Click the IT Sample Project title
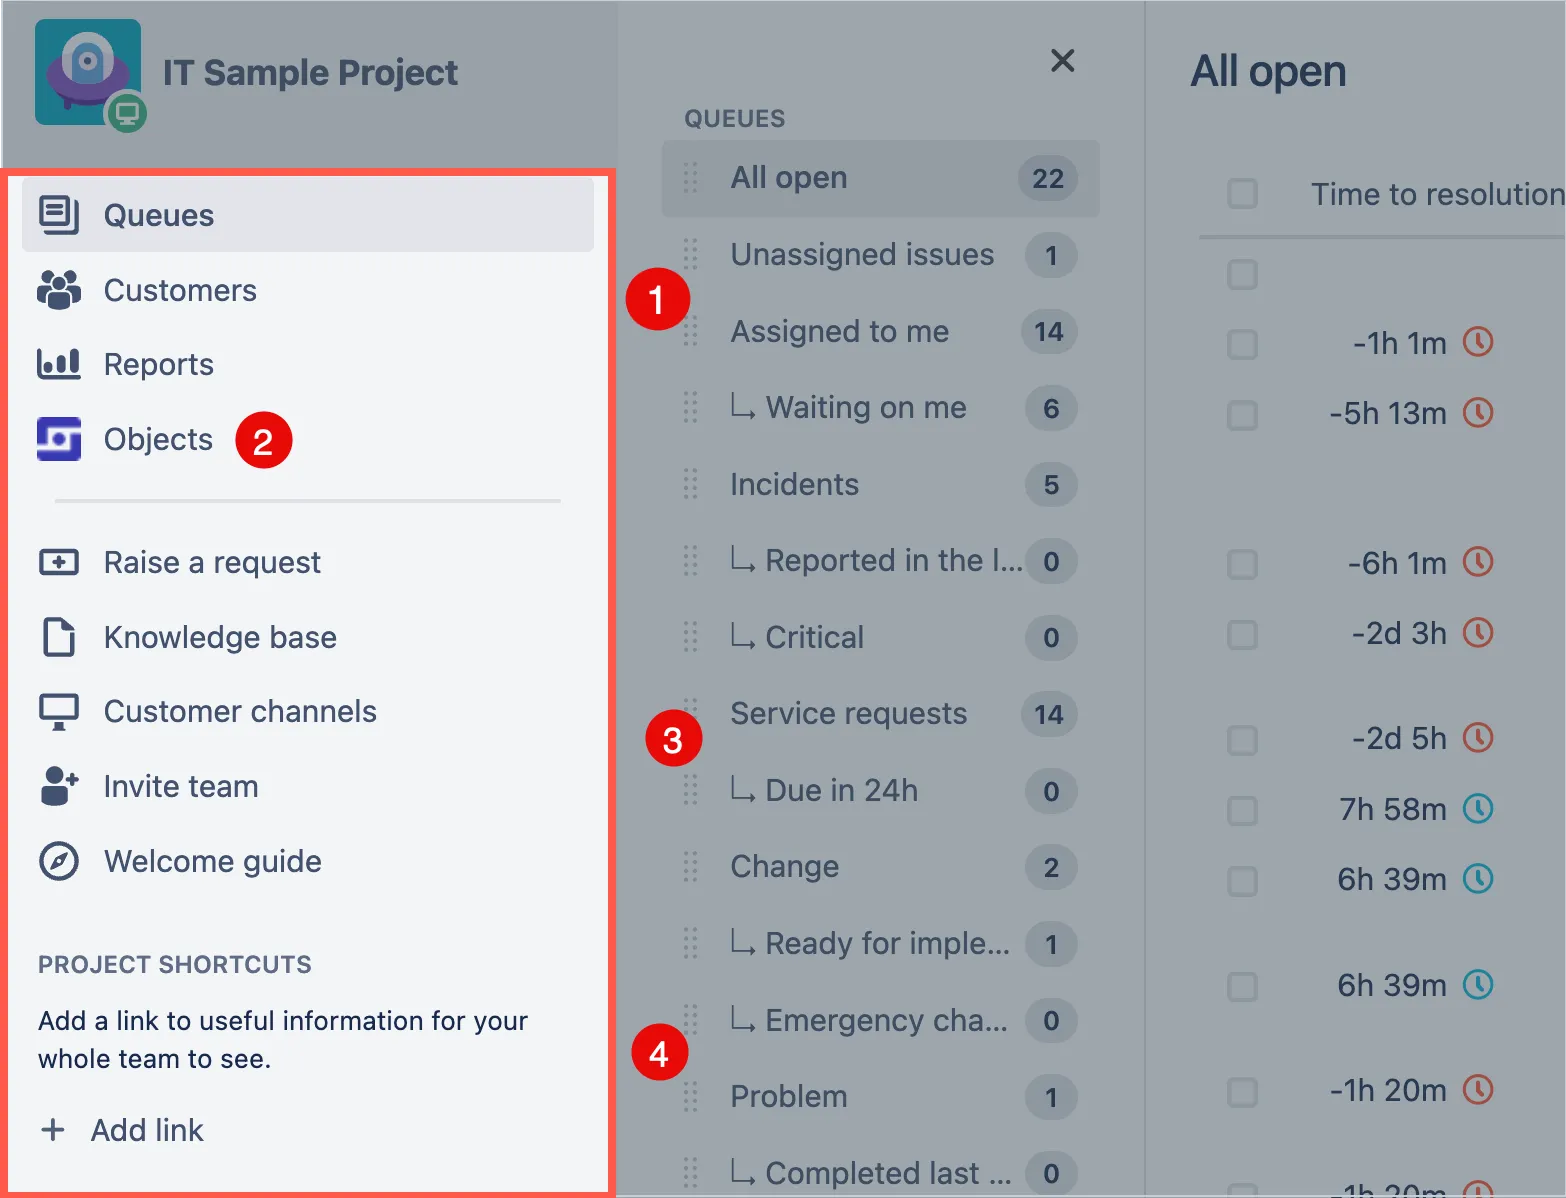The width and height of the screenshot is (1566, 1198). [310, 73]
